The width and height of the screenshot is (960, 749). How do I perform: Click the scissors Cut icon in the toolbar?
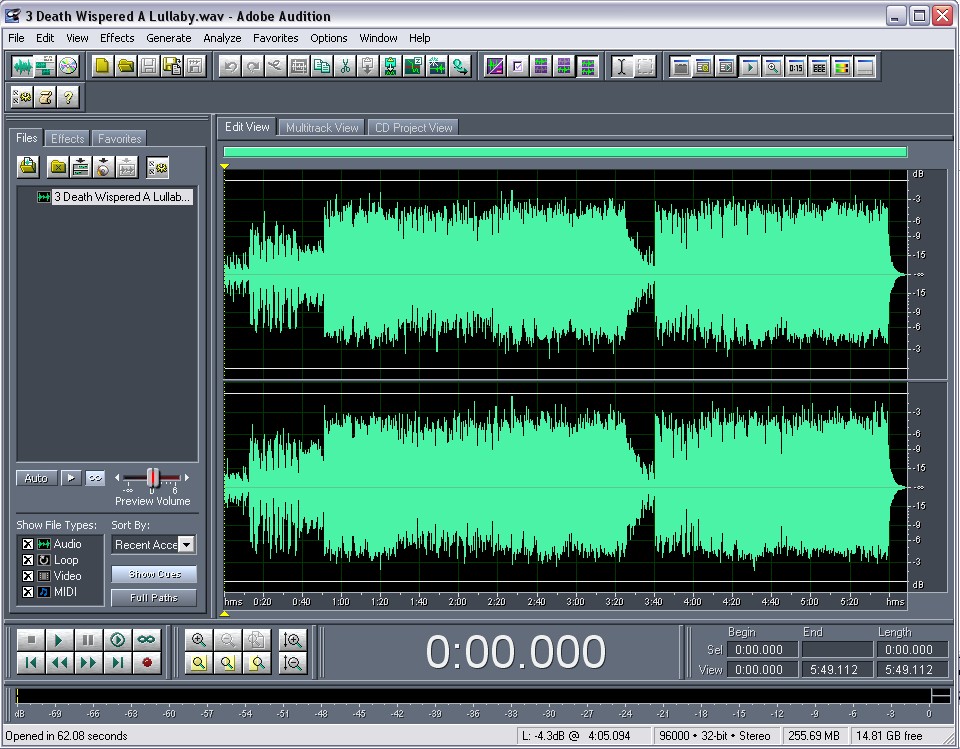pyautogui.click(x=344, y=67)
